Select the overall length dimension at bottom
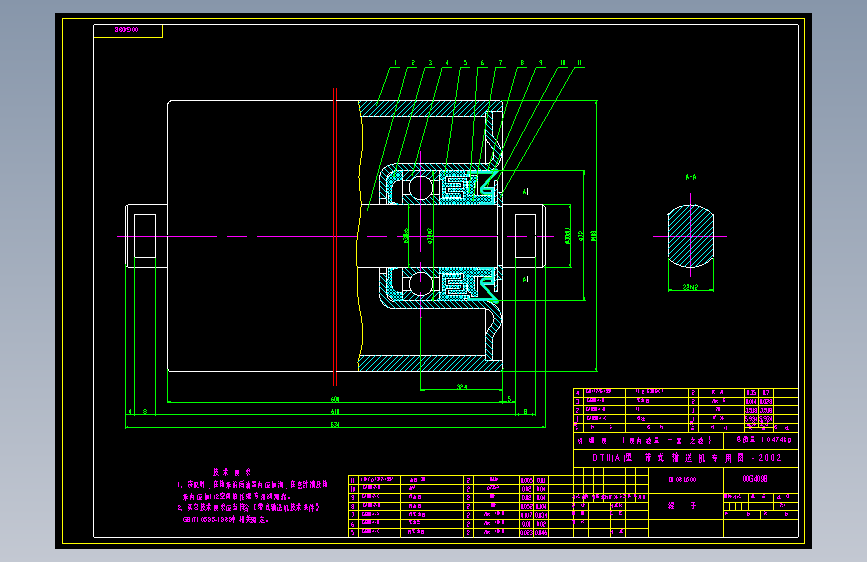The width and height of the screenshot is (867, 562). coord(335,425)
